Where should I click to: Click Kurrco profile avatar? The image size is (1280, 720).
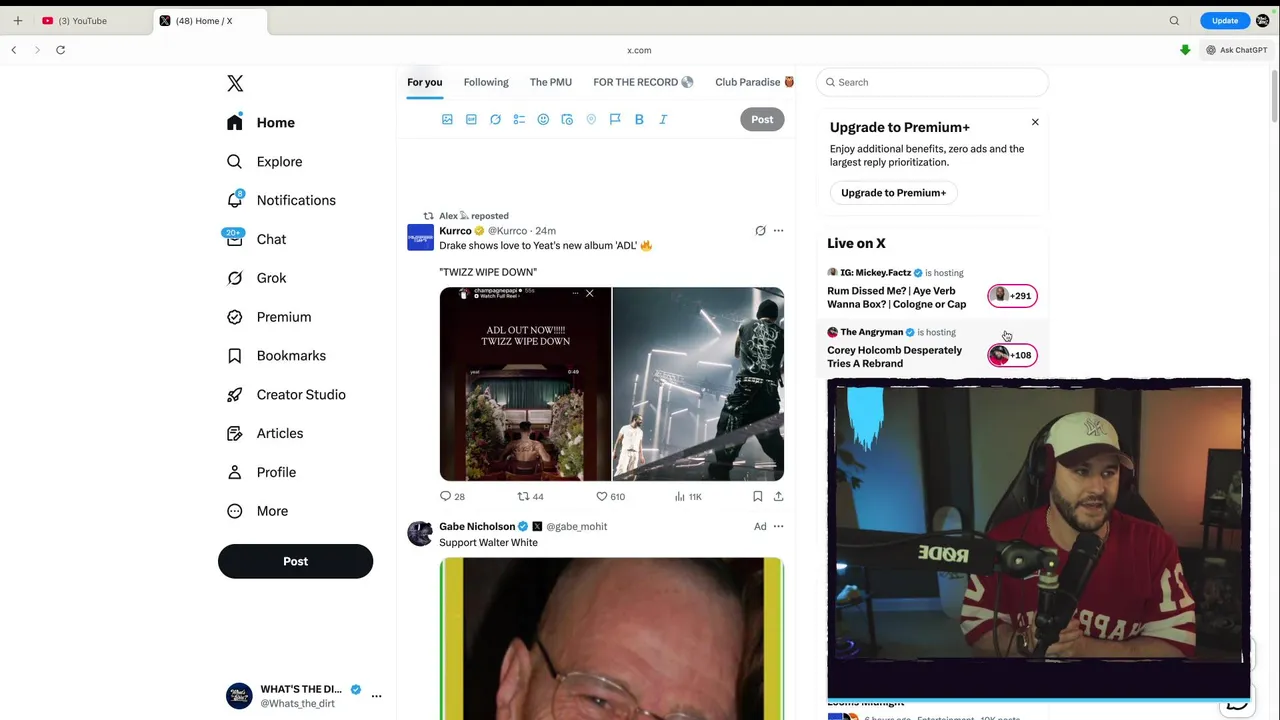point(420,238)
